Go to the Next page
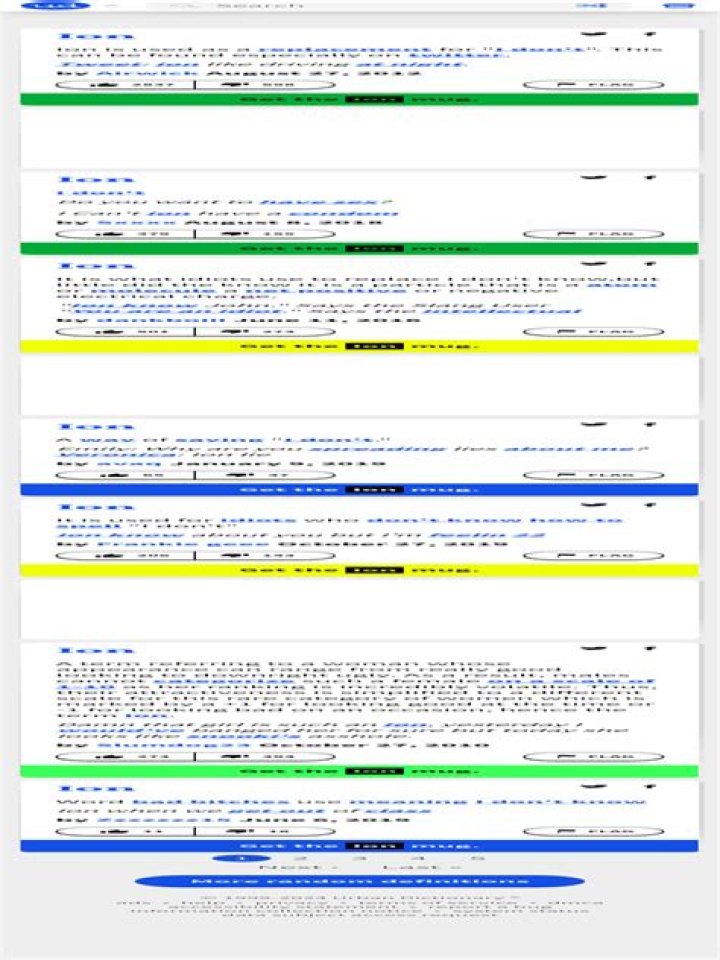 point(299,868)
